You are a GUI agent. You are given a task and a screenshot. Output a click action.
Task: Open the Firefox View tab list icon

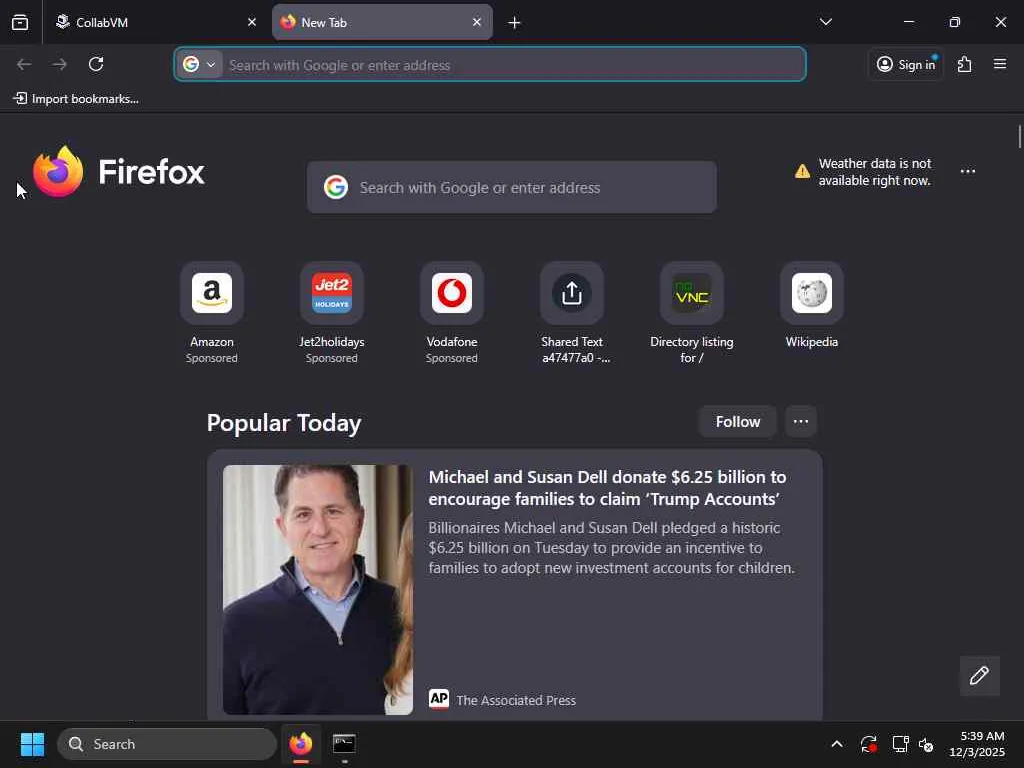pyautogui.click(x=20, y=23)
